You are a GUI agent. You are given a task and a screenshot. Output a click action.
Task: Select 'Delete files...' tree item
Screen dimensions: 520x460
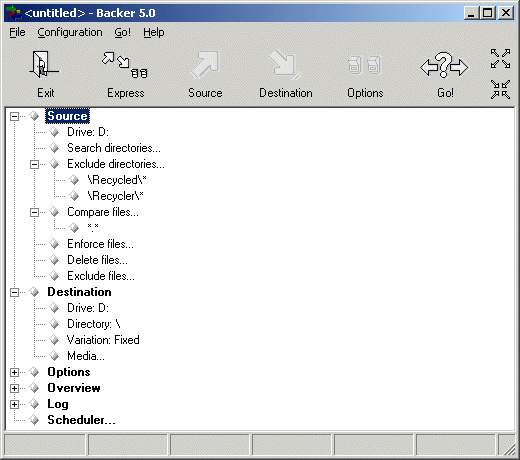97,260
